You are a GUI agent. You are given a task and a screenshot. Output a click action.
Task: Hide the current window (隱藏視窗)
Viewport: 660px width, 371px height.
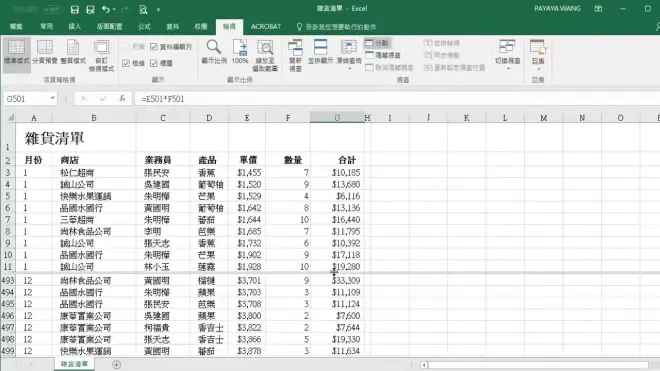(383, 55)
